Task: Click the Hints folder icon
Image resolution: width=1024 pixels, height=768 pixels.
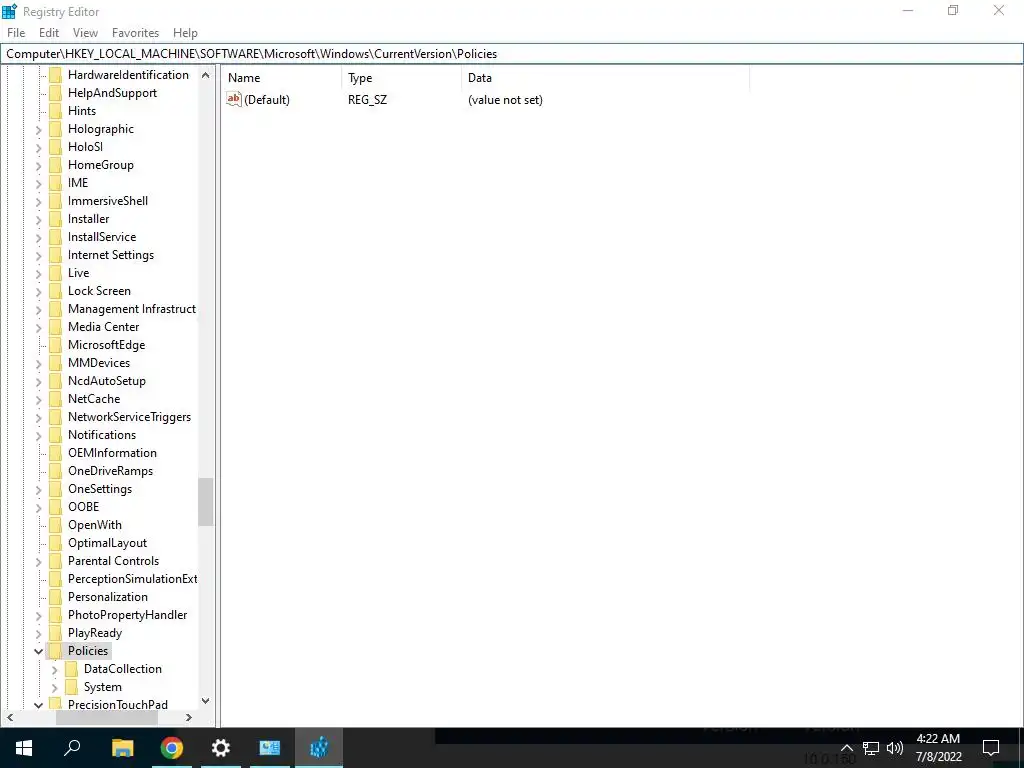Action: coord(56,111)
